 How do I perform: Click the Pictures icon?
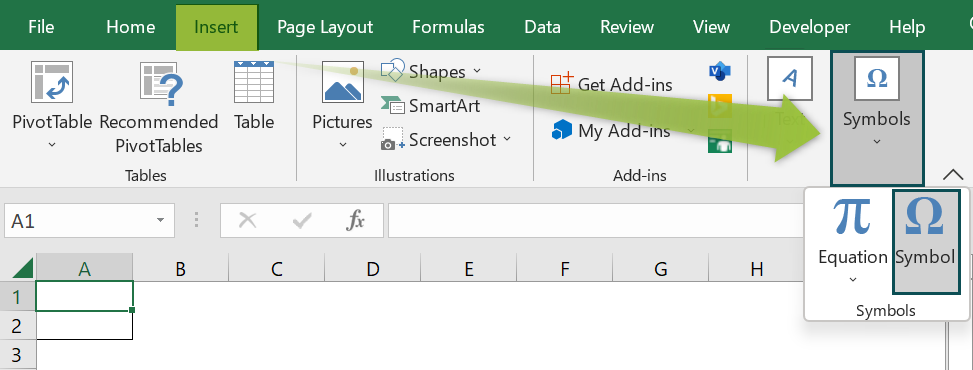pyautogui.click(x=343, y=82)
